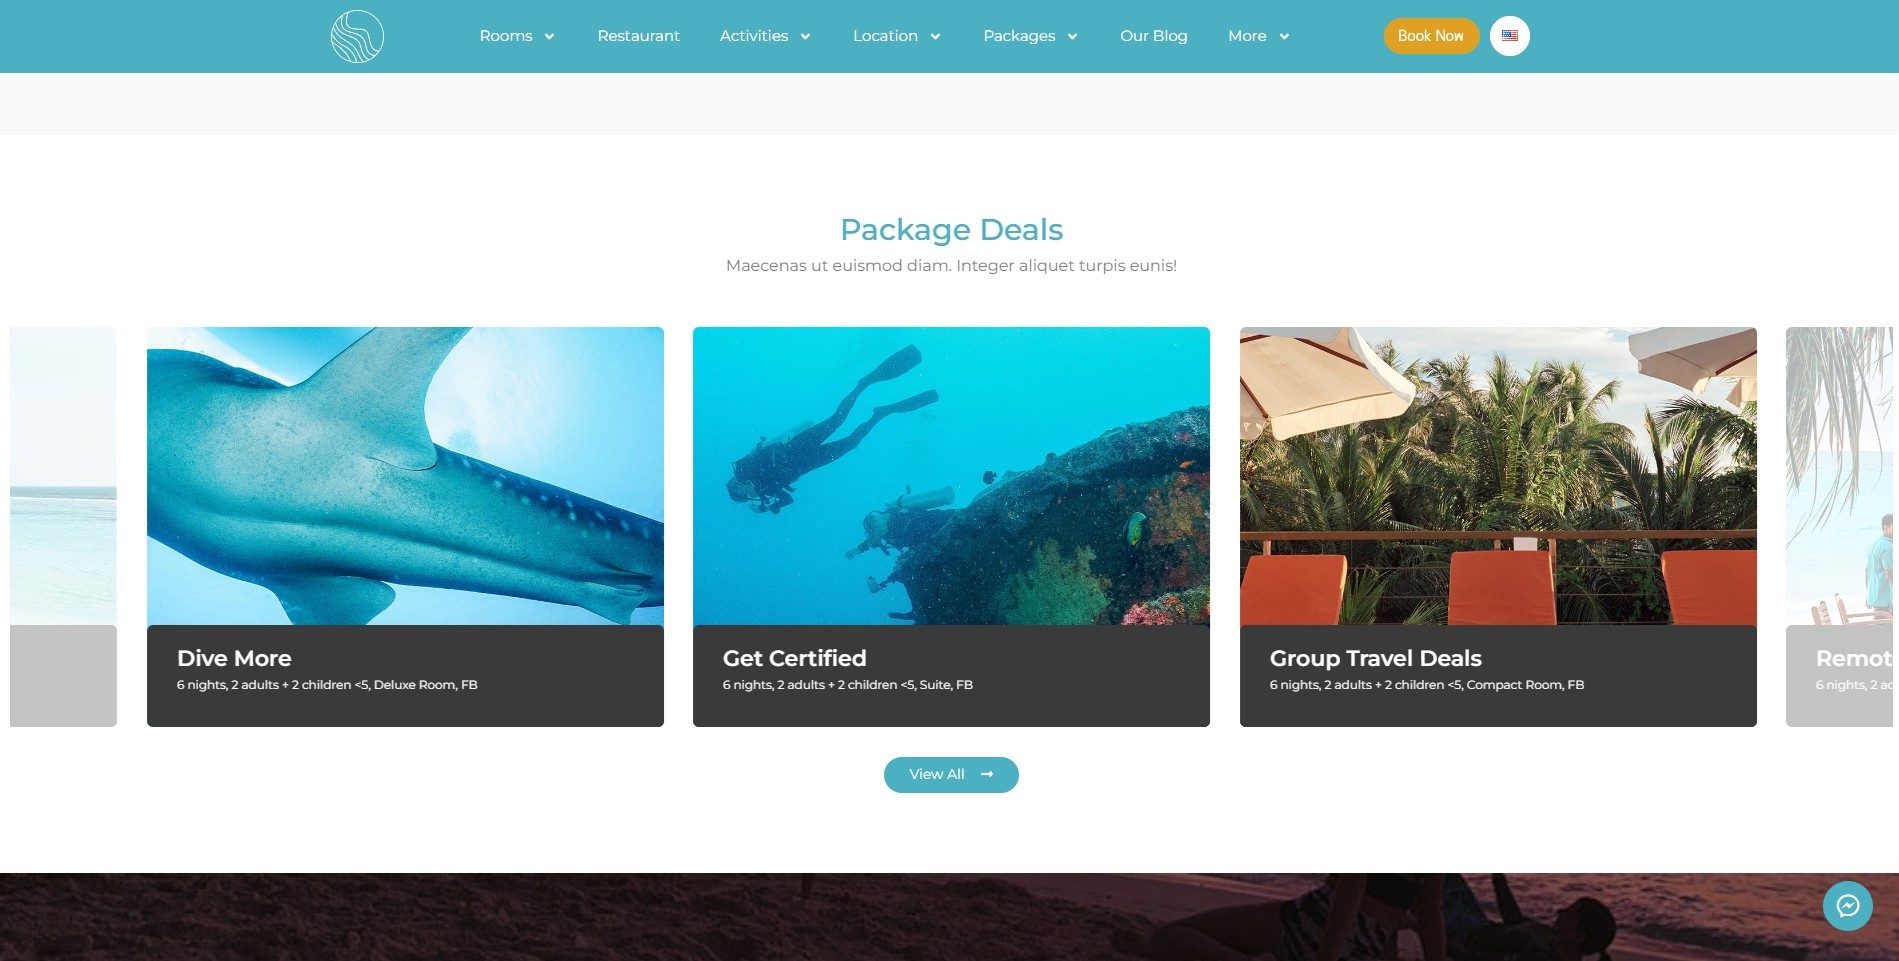Expand the Location dropdown chevron
Image resolution: width=1899 pixels, height=961 pixels.
click(x=935, y=37)
